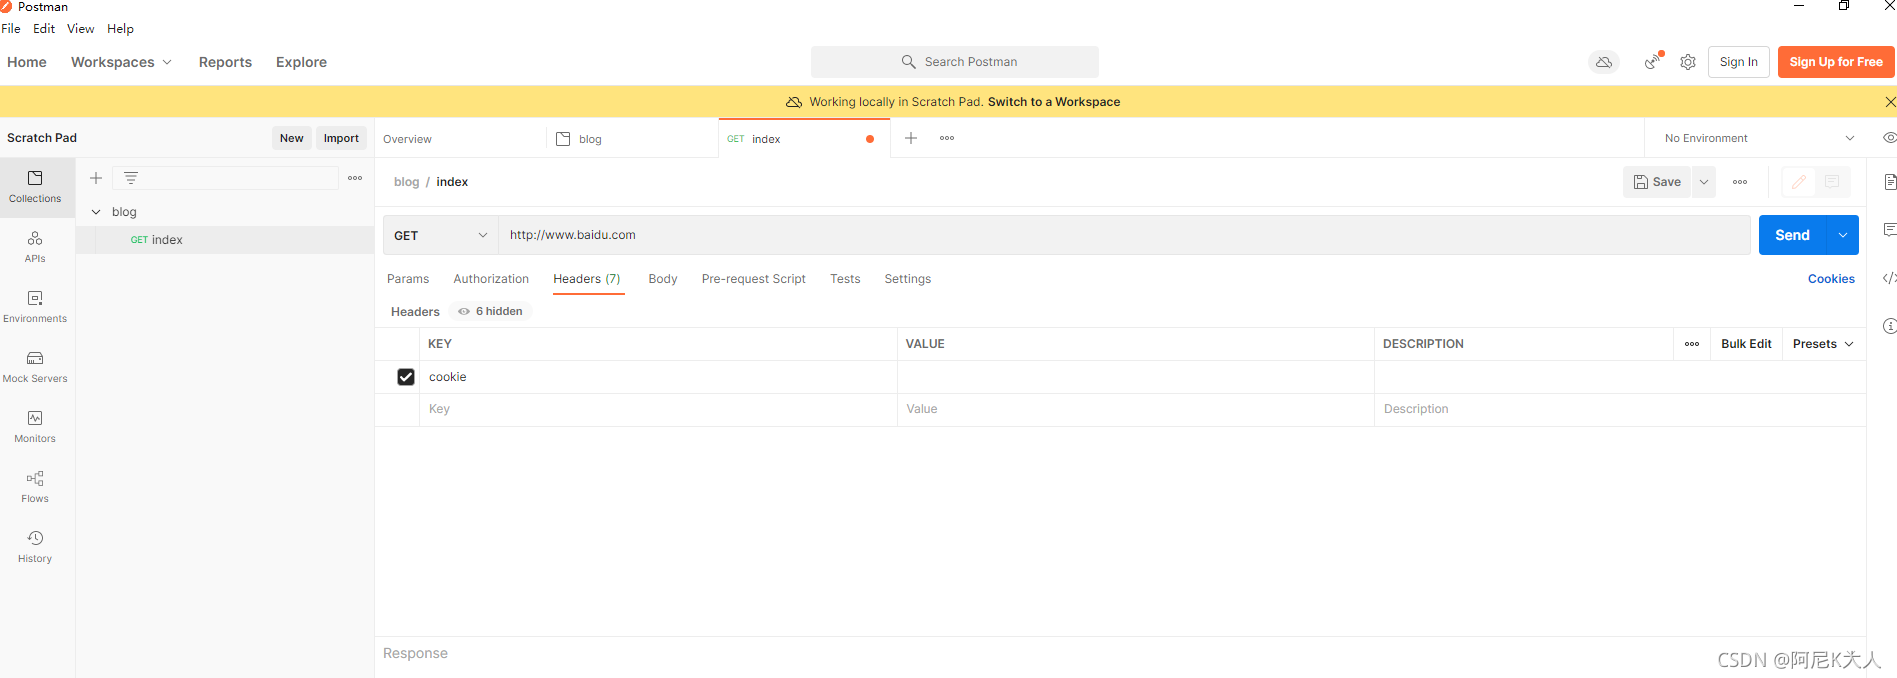Open the File menu

(11, 29)
